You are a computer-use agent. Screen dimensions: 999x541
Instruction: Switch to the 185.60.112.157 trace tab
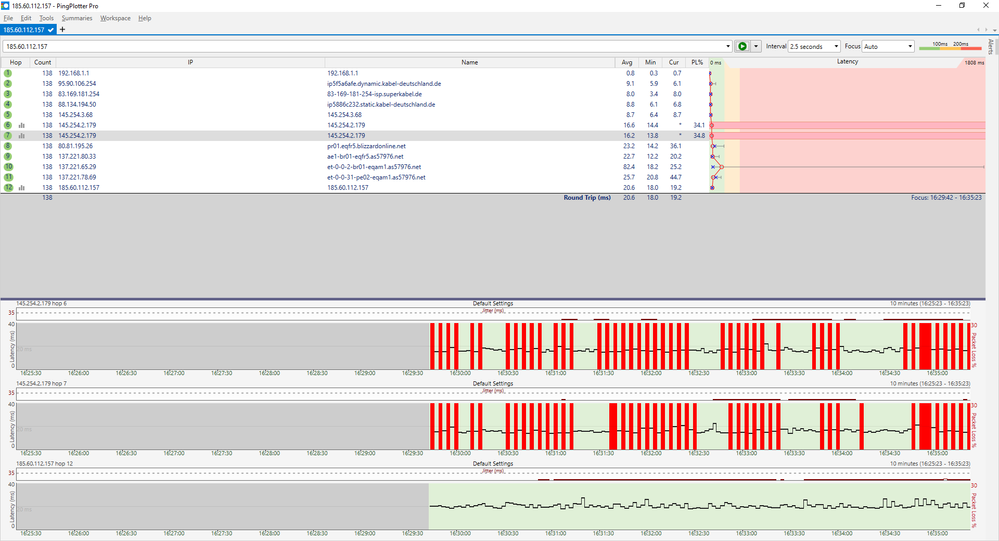pos(26,30)
